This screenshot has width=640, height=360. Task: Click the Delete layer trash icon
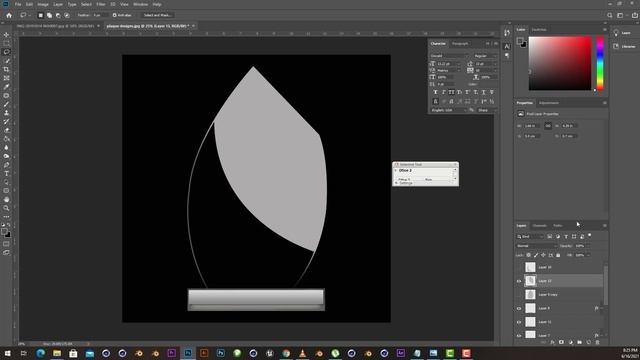click(598, 342)
